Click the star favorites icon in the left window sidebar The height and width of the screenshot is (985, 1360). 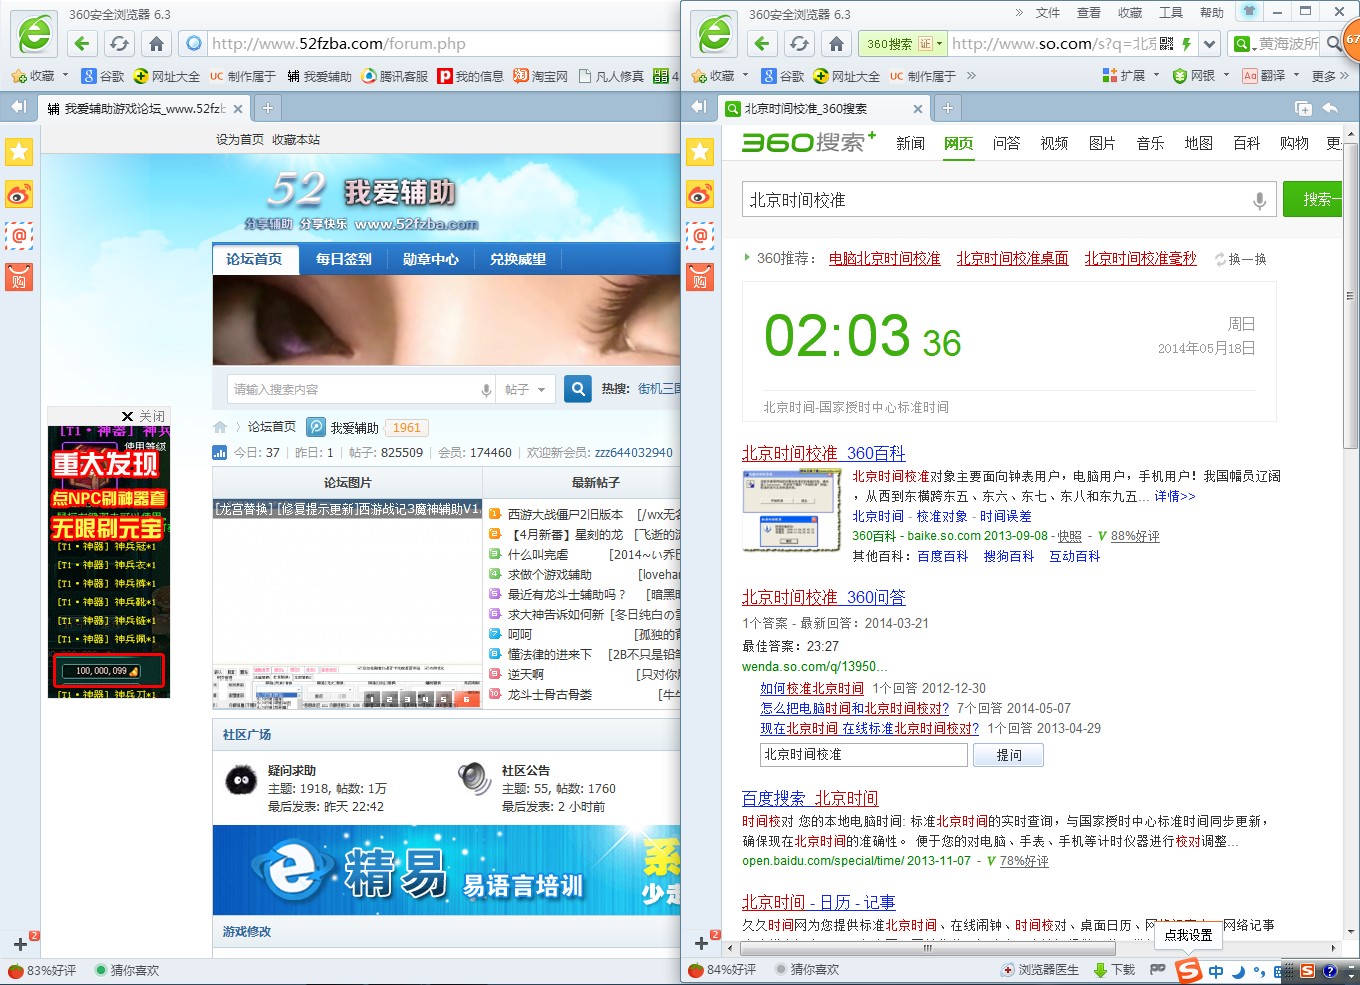point(19,152)
